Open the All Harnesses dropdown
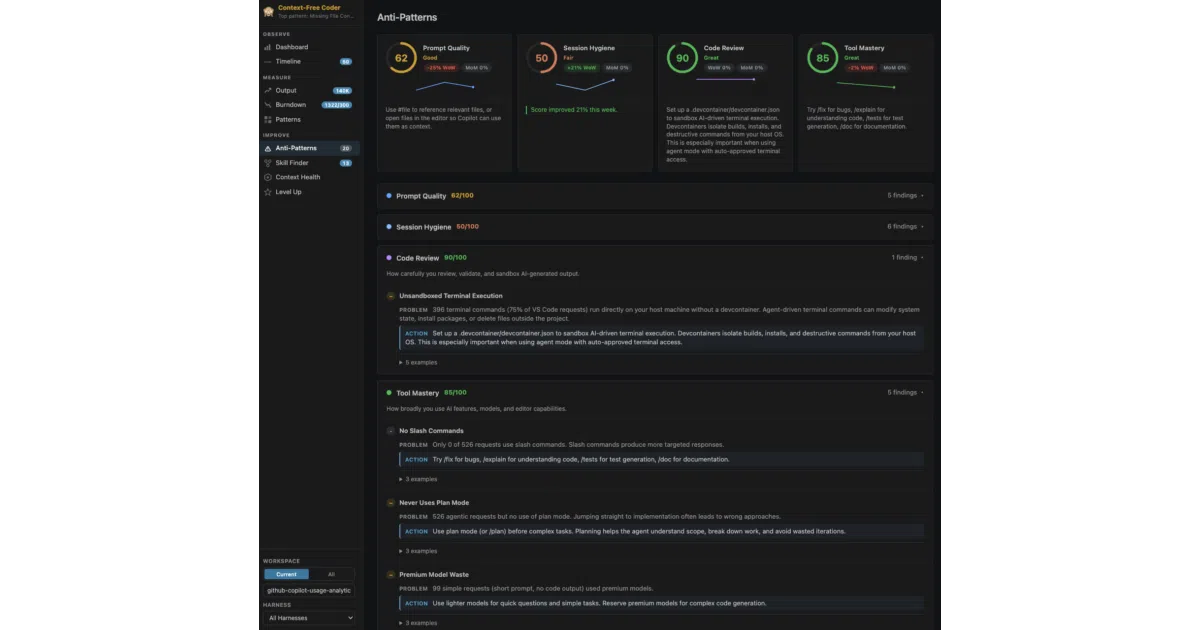 [309, 618]
